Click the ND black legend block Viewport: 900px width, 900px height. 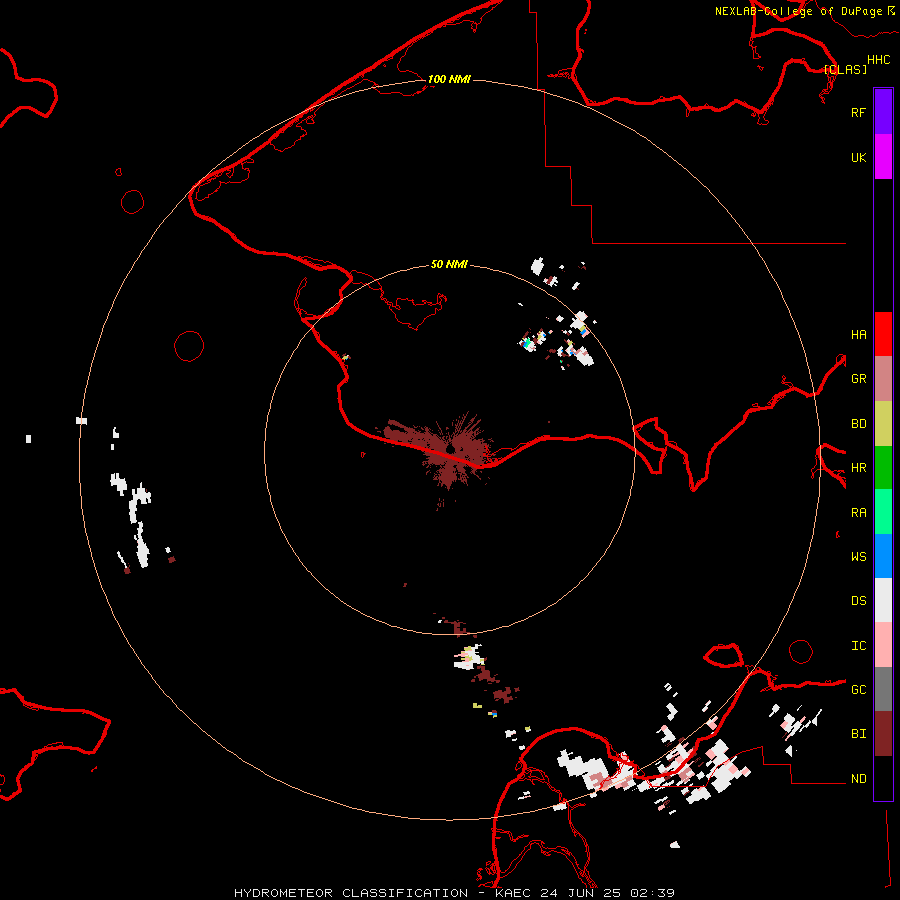click(883, 778)
